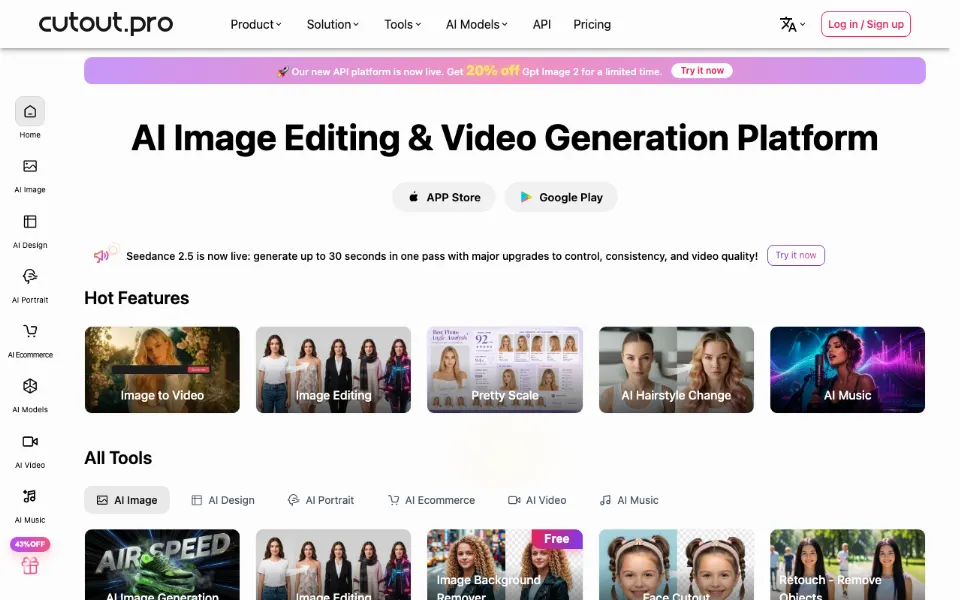960x600 pixels.
Task: Open the Image to Video hot feature
Action: (x=162, y=370)
